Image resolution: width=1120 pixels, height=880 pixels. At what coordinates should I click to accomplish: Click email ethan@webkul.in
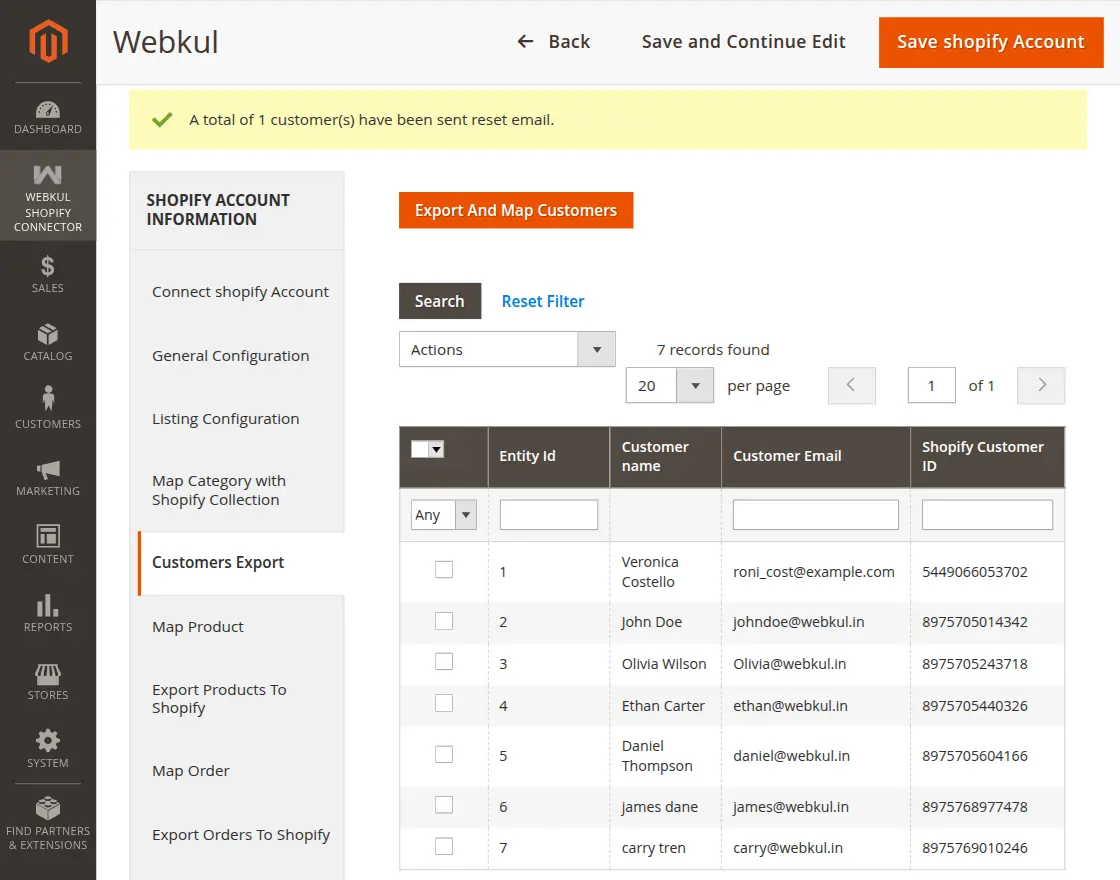click(790, 706)
